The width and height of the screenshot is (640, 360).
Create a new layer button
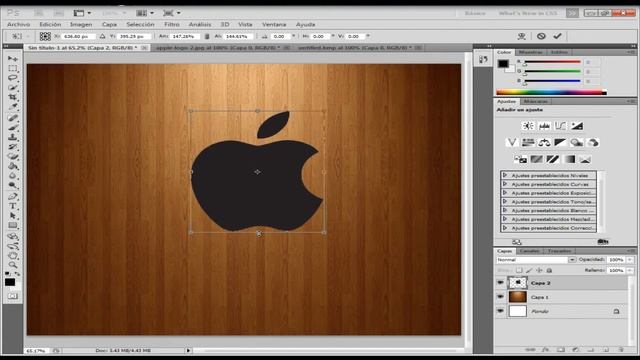tap(606, 350)
